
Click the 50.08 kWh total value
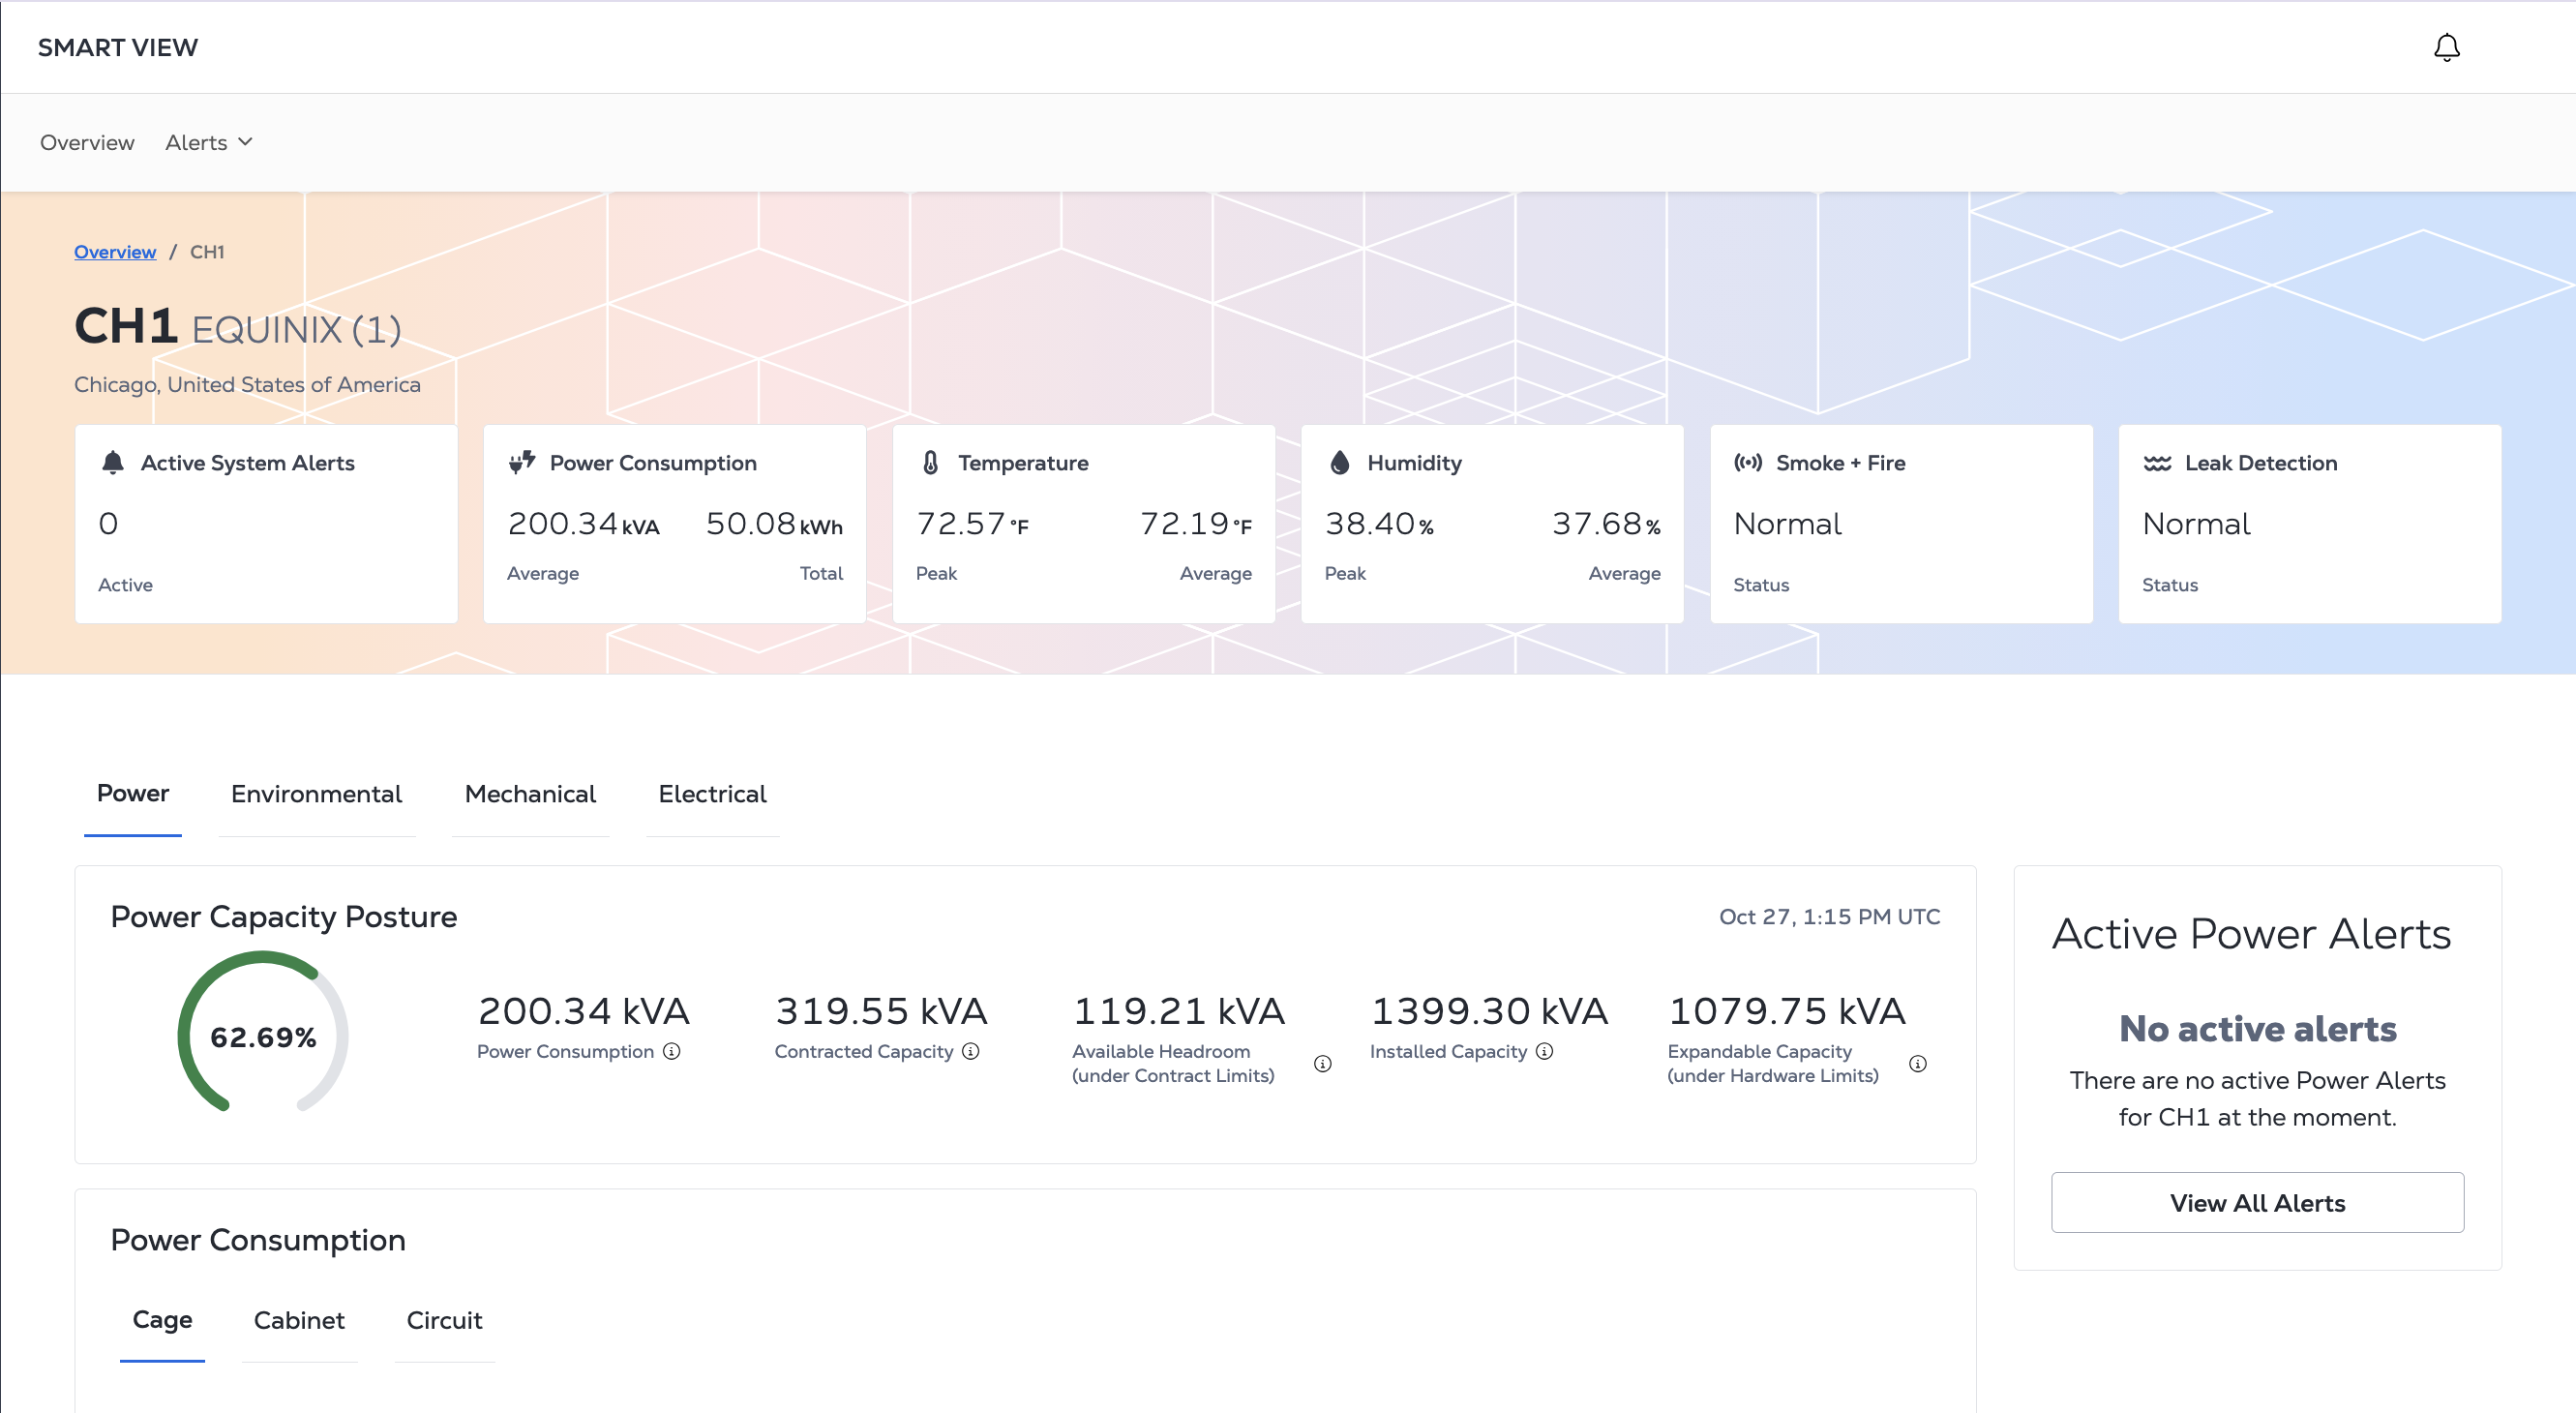point(774,523)
